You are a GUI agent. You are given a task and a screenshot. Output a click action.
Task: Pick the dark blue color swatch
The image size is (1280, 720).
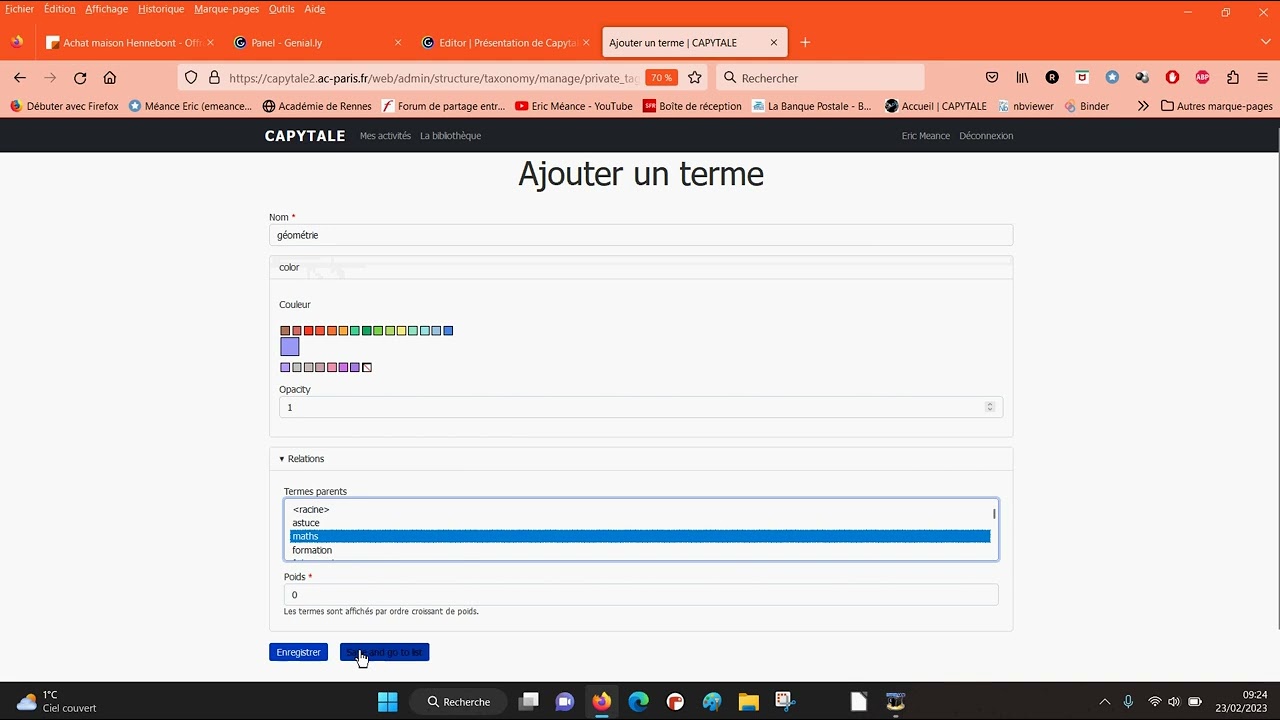pos(448,331)
